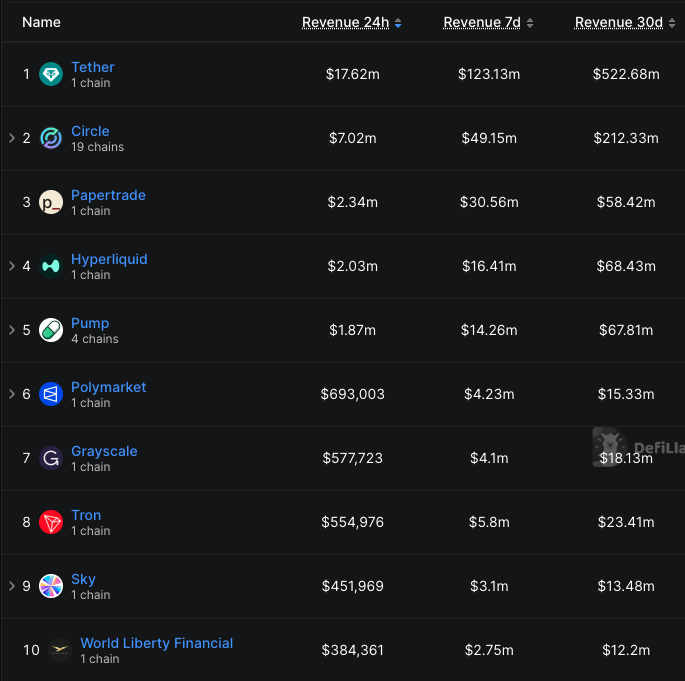Click the Pump pill logo icon
685x681 pixels.
pyautogui.click(x=51, y=330)
